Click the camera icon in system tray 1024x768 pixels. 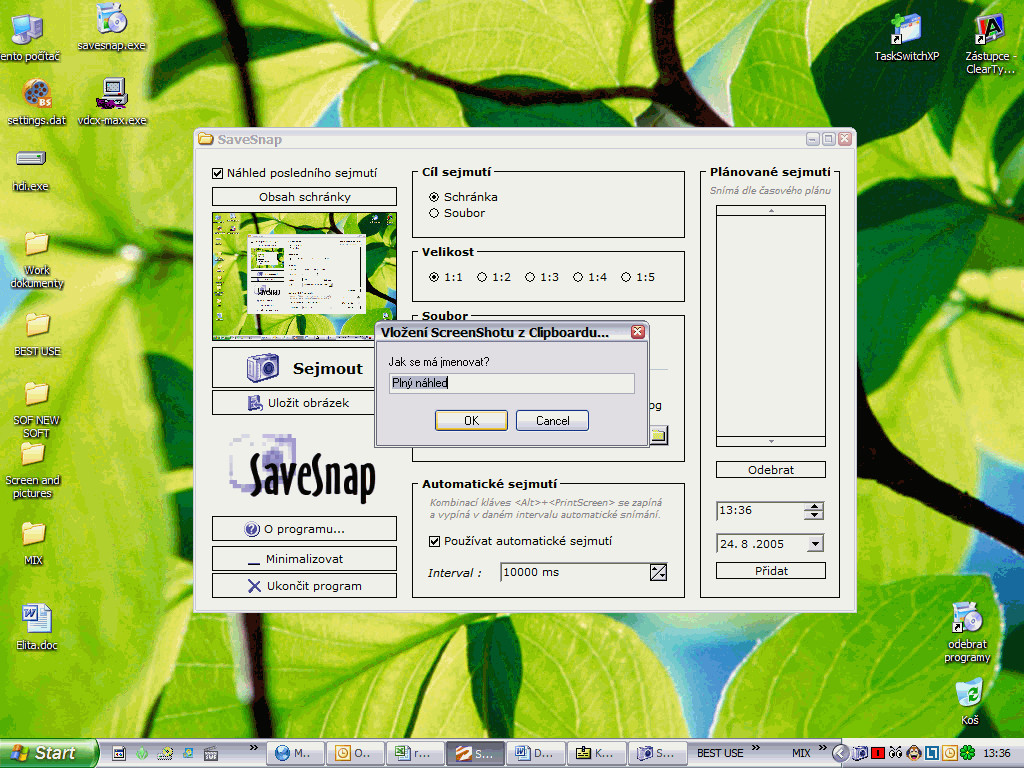click(x=860, y=753)
